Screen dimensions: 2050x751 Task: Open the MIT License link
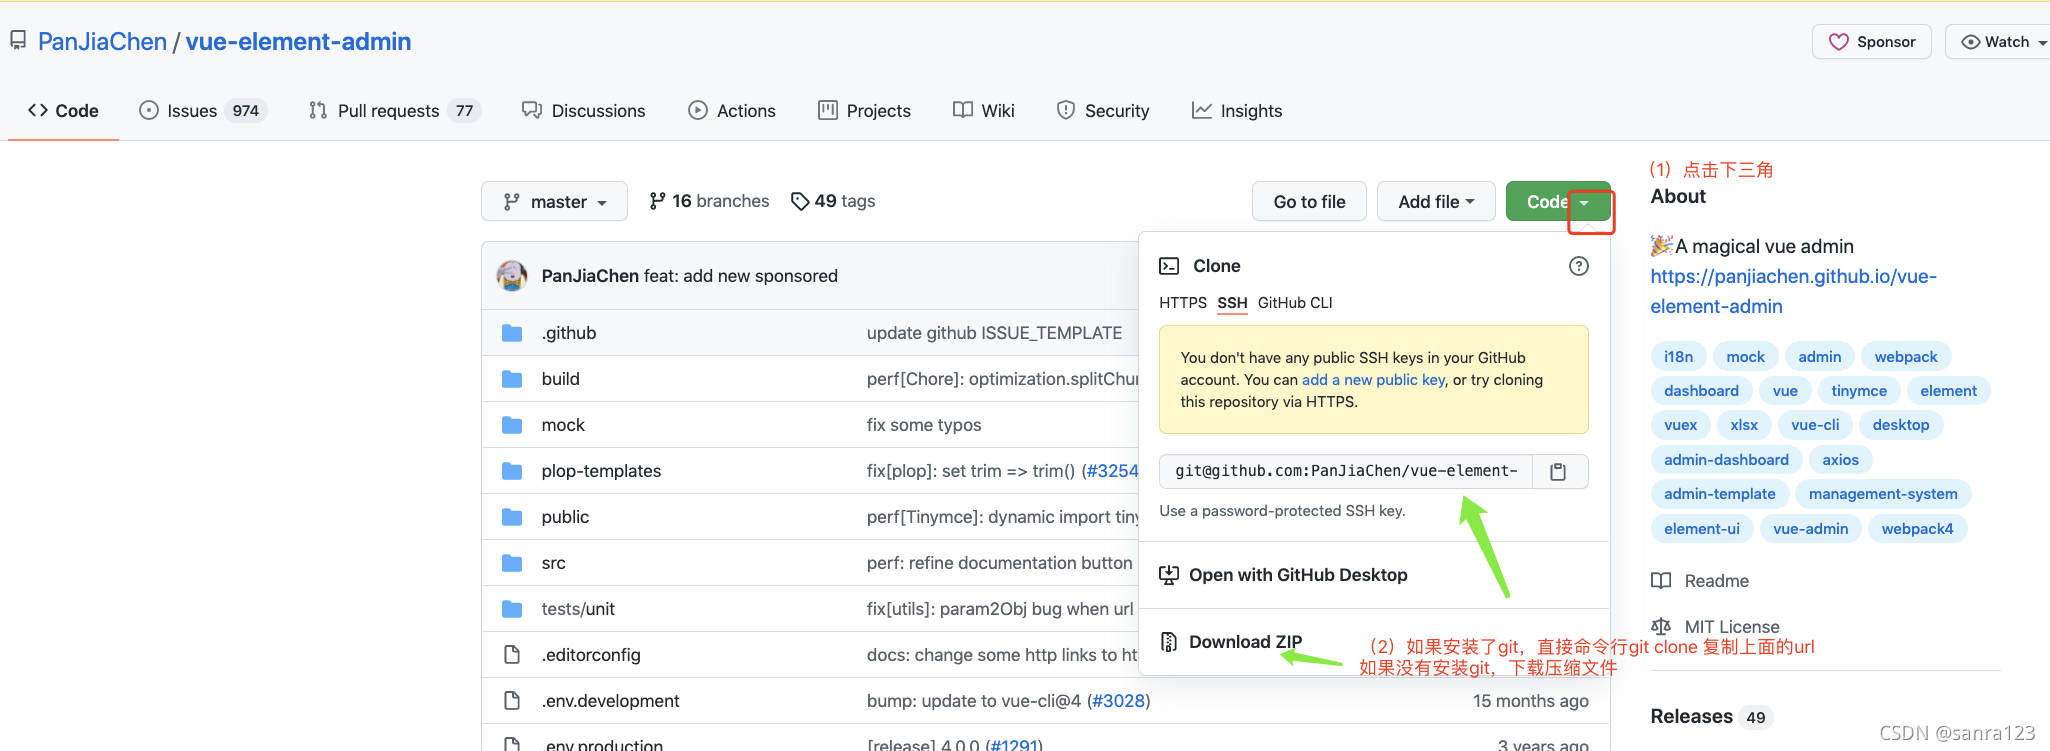[x=1732, y=627]
